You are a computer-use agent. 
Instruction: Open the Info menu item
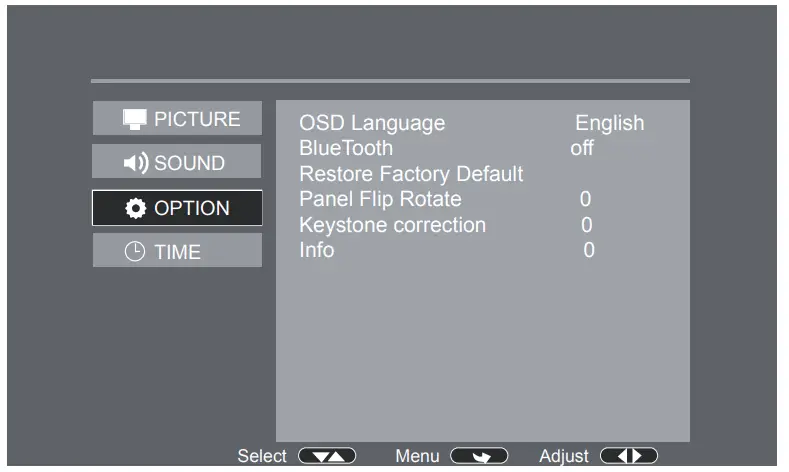click(317, 250)
